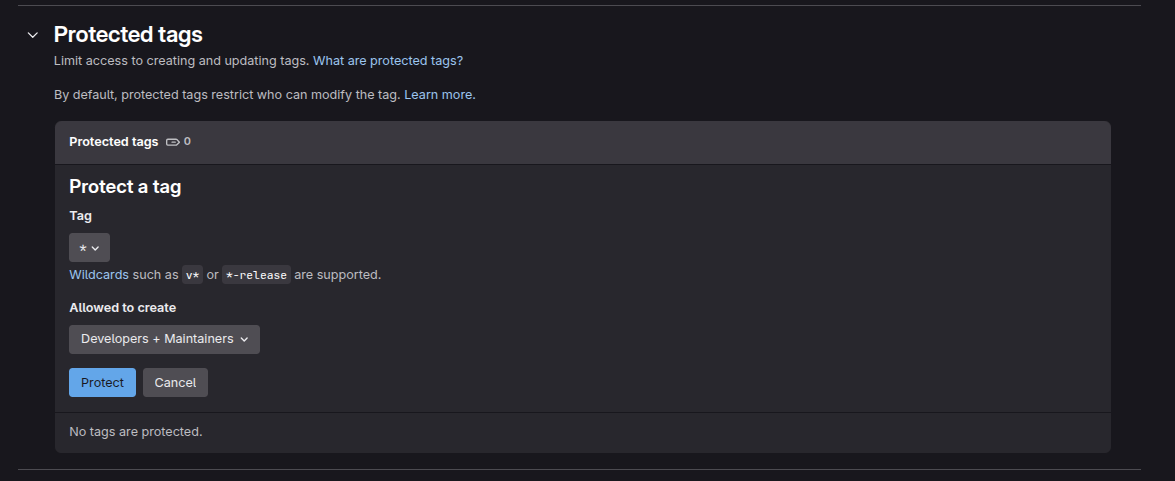The height and width of the screenshot is (481, 1175).
Task: Click the 'Tag' field label
Action: tap(80, 216)
